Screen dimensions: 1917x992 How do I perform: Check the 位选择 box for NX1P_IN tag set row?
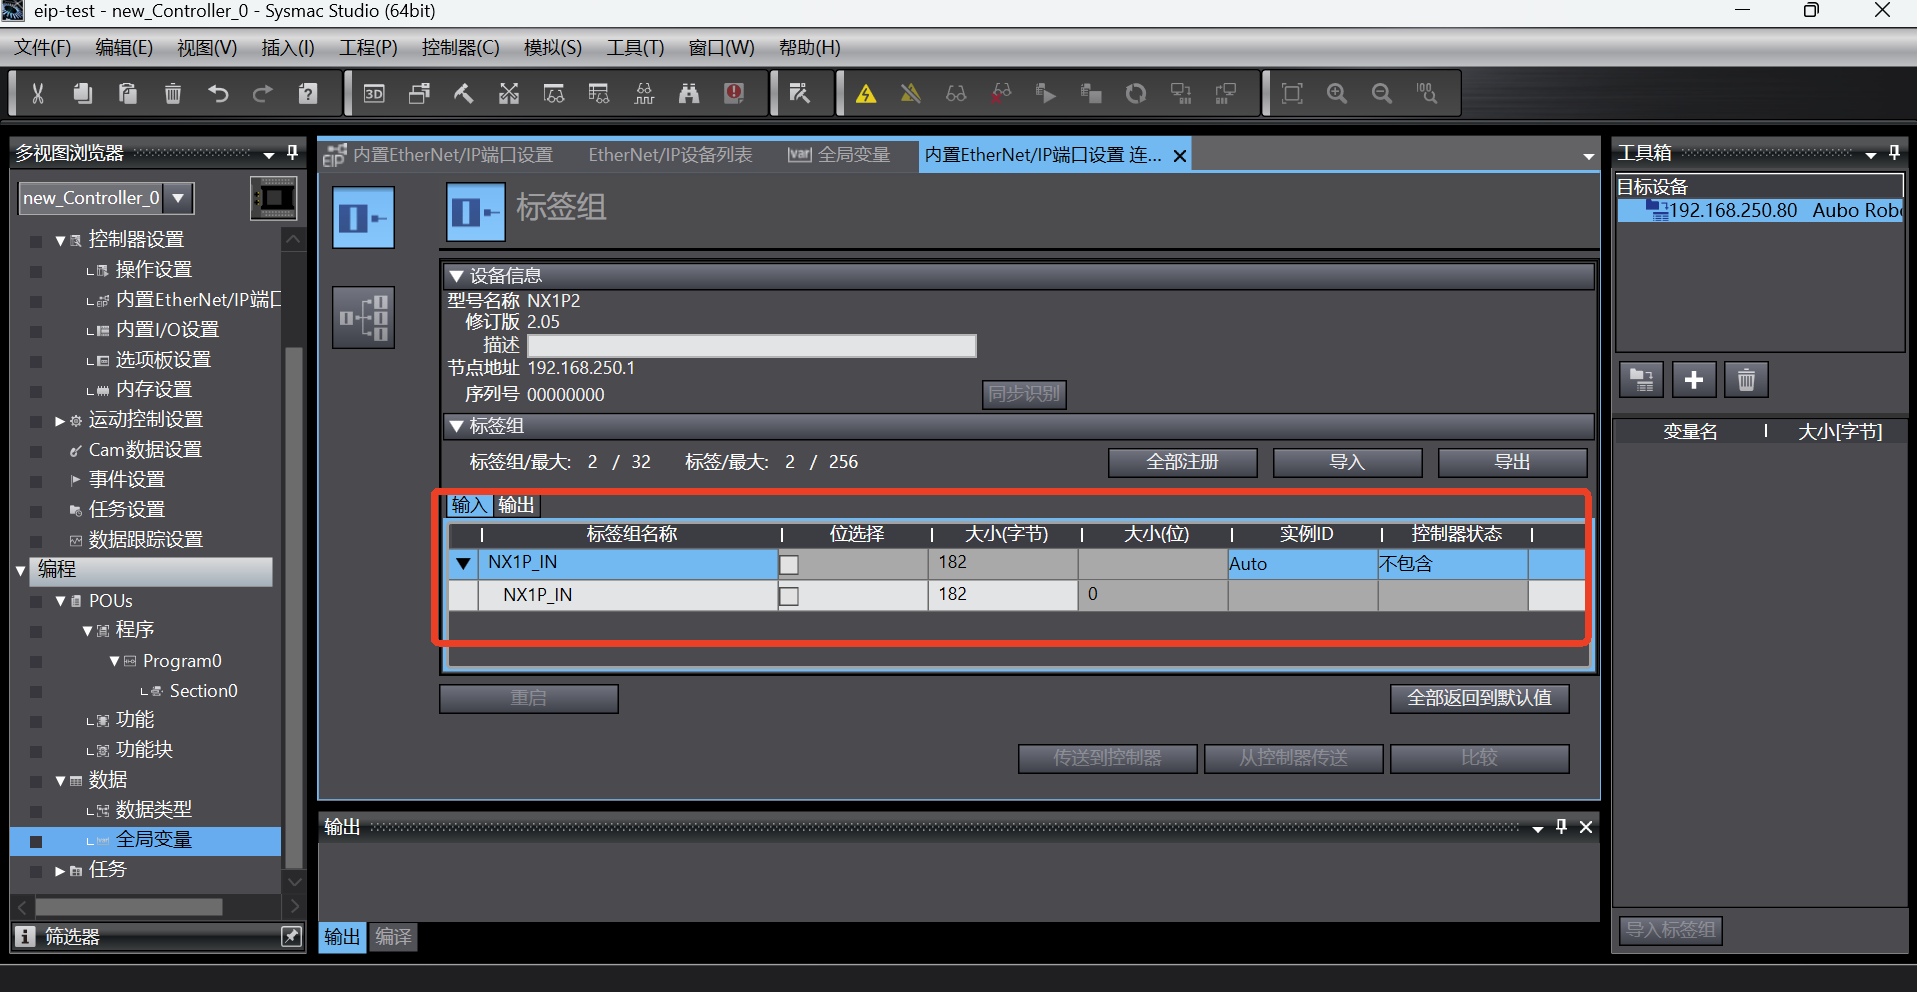(789, 565)
